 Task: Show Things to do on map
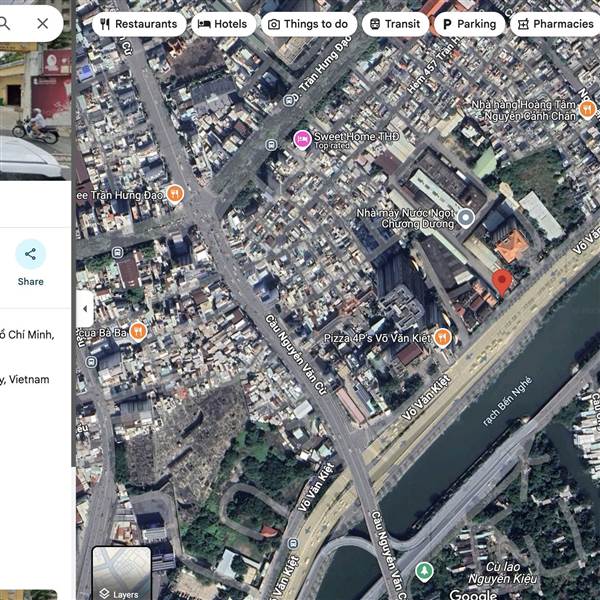pyautogui.click(x=309, y=24)
